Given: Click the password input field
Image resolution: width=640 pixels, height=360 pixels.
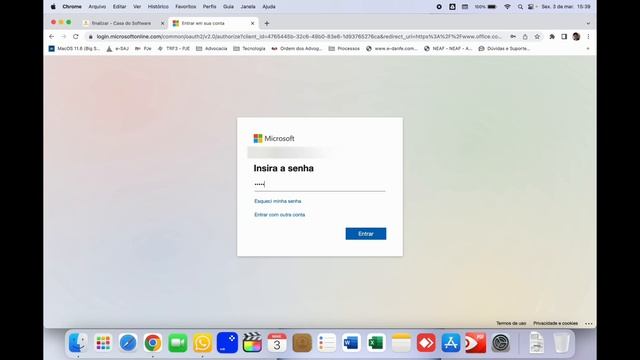Looking at the screenshot, I should (320, 184).
